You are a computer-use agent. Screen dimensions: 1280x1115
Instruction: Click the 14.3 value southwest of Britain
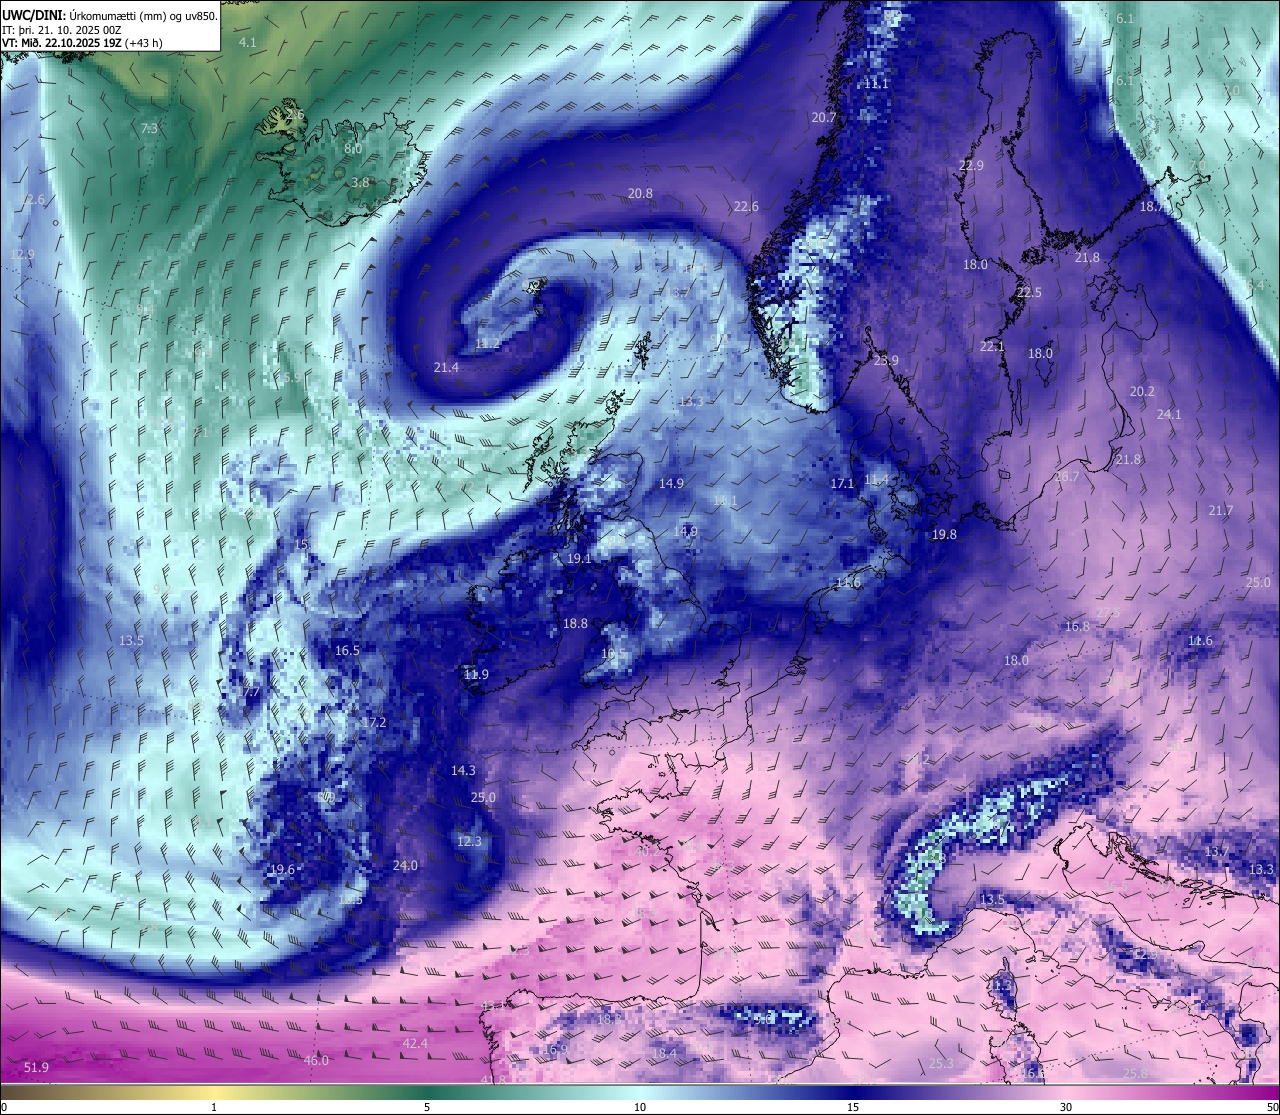tap(463, 771)
